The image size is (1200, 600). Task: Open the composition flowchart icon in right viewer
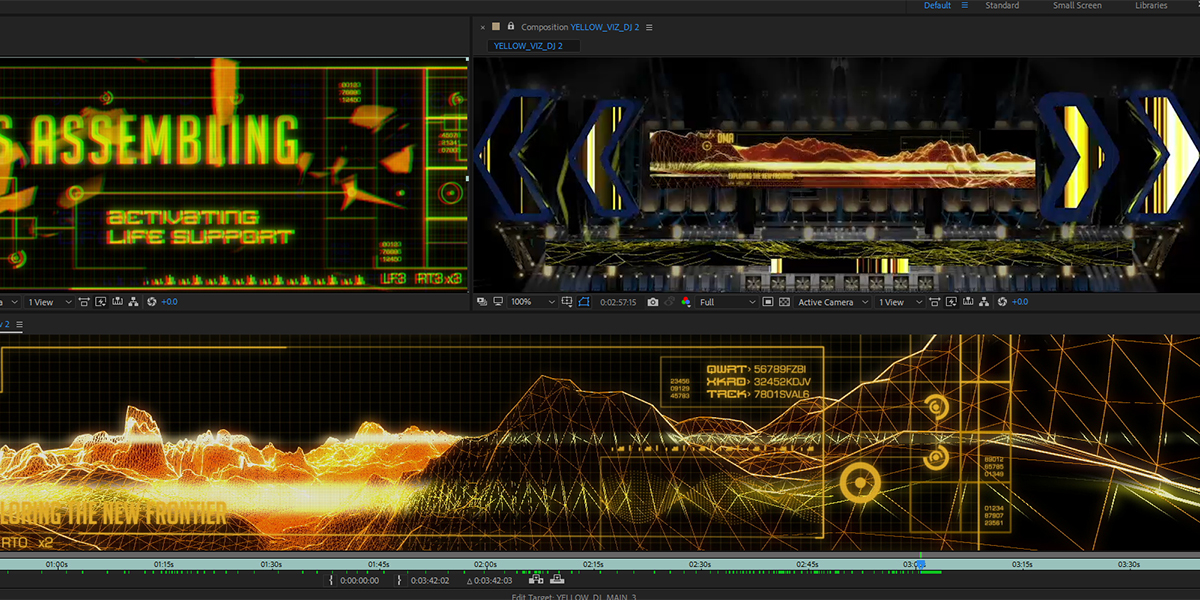984,302
